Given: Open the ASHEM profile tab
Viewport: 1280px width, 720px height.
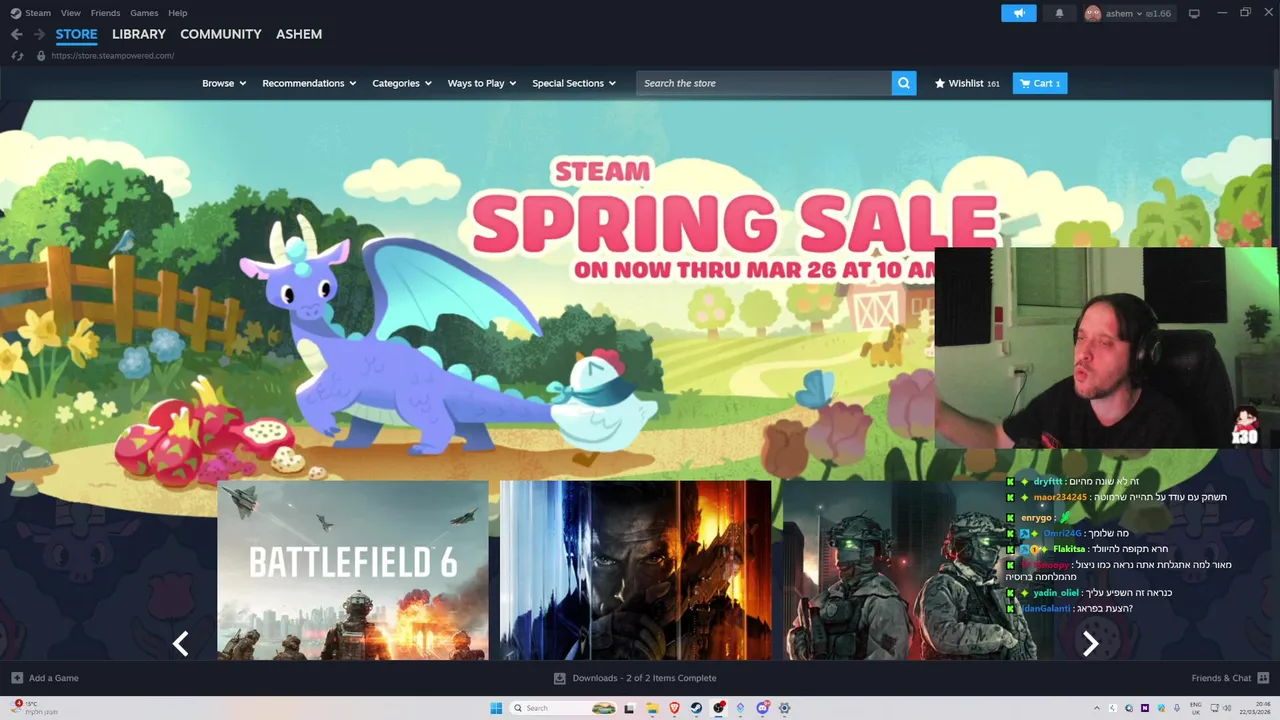Looking at the screenshot, I should coord(299,34).
